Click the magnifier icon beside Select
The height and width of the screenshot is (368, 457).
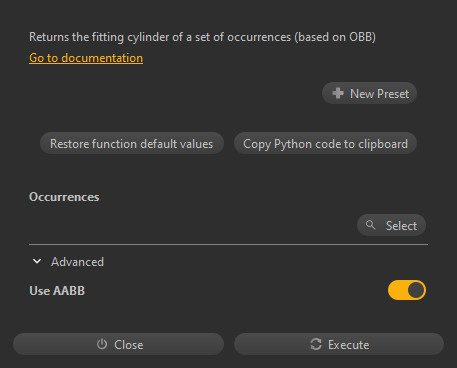(370, 225)
